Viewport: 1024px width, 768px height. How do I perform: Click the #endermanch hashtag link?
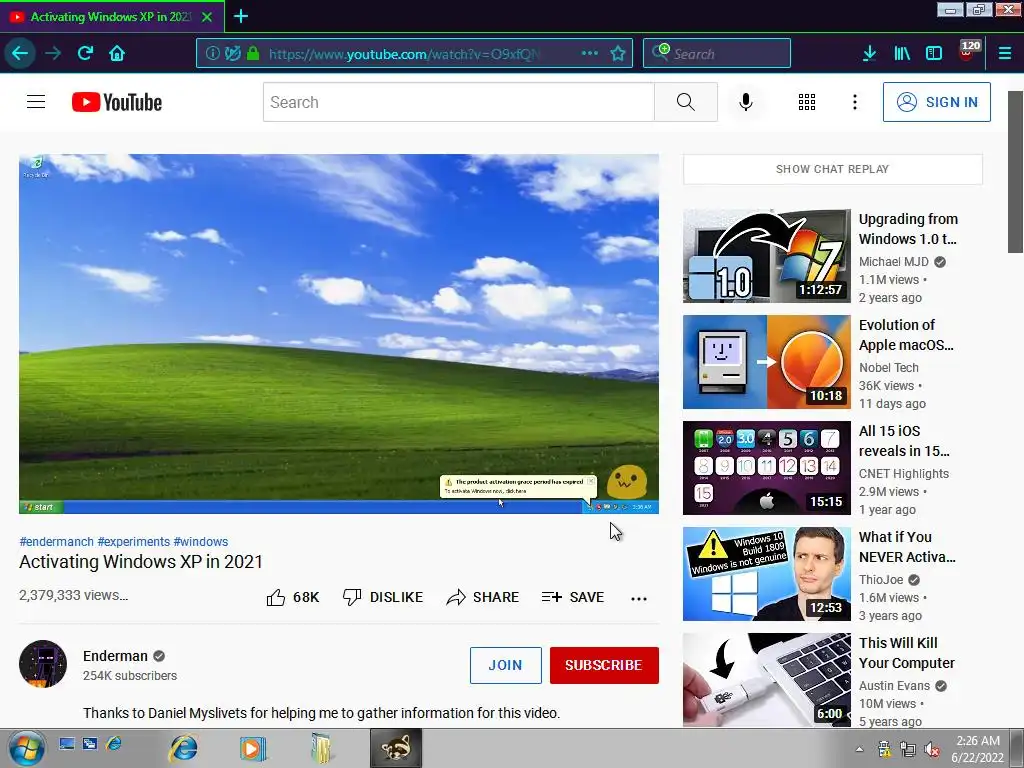coord(56,541)
